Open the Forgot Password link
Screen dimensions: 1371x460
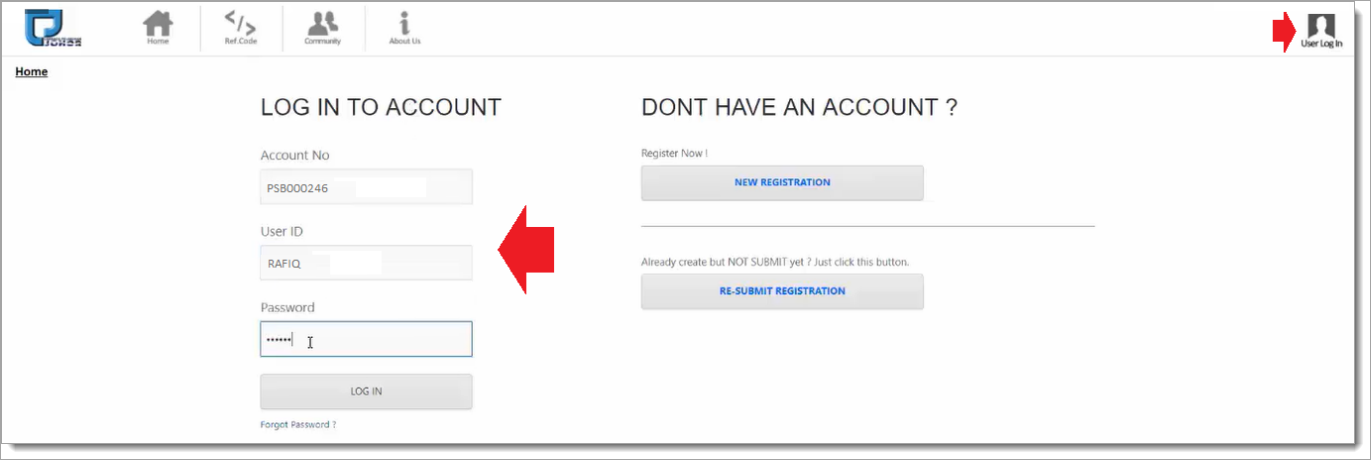[298, 425]
